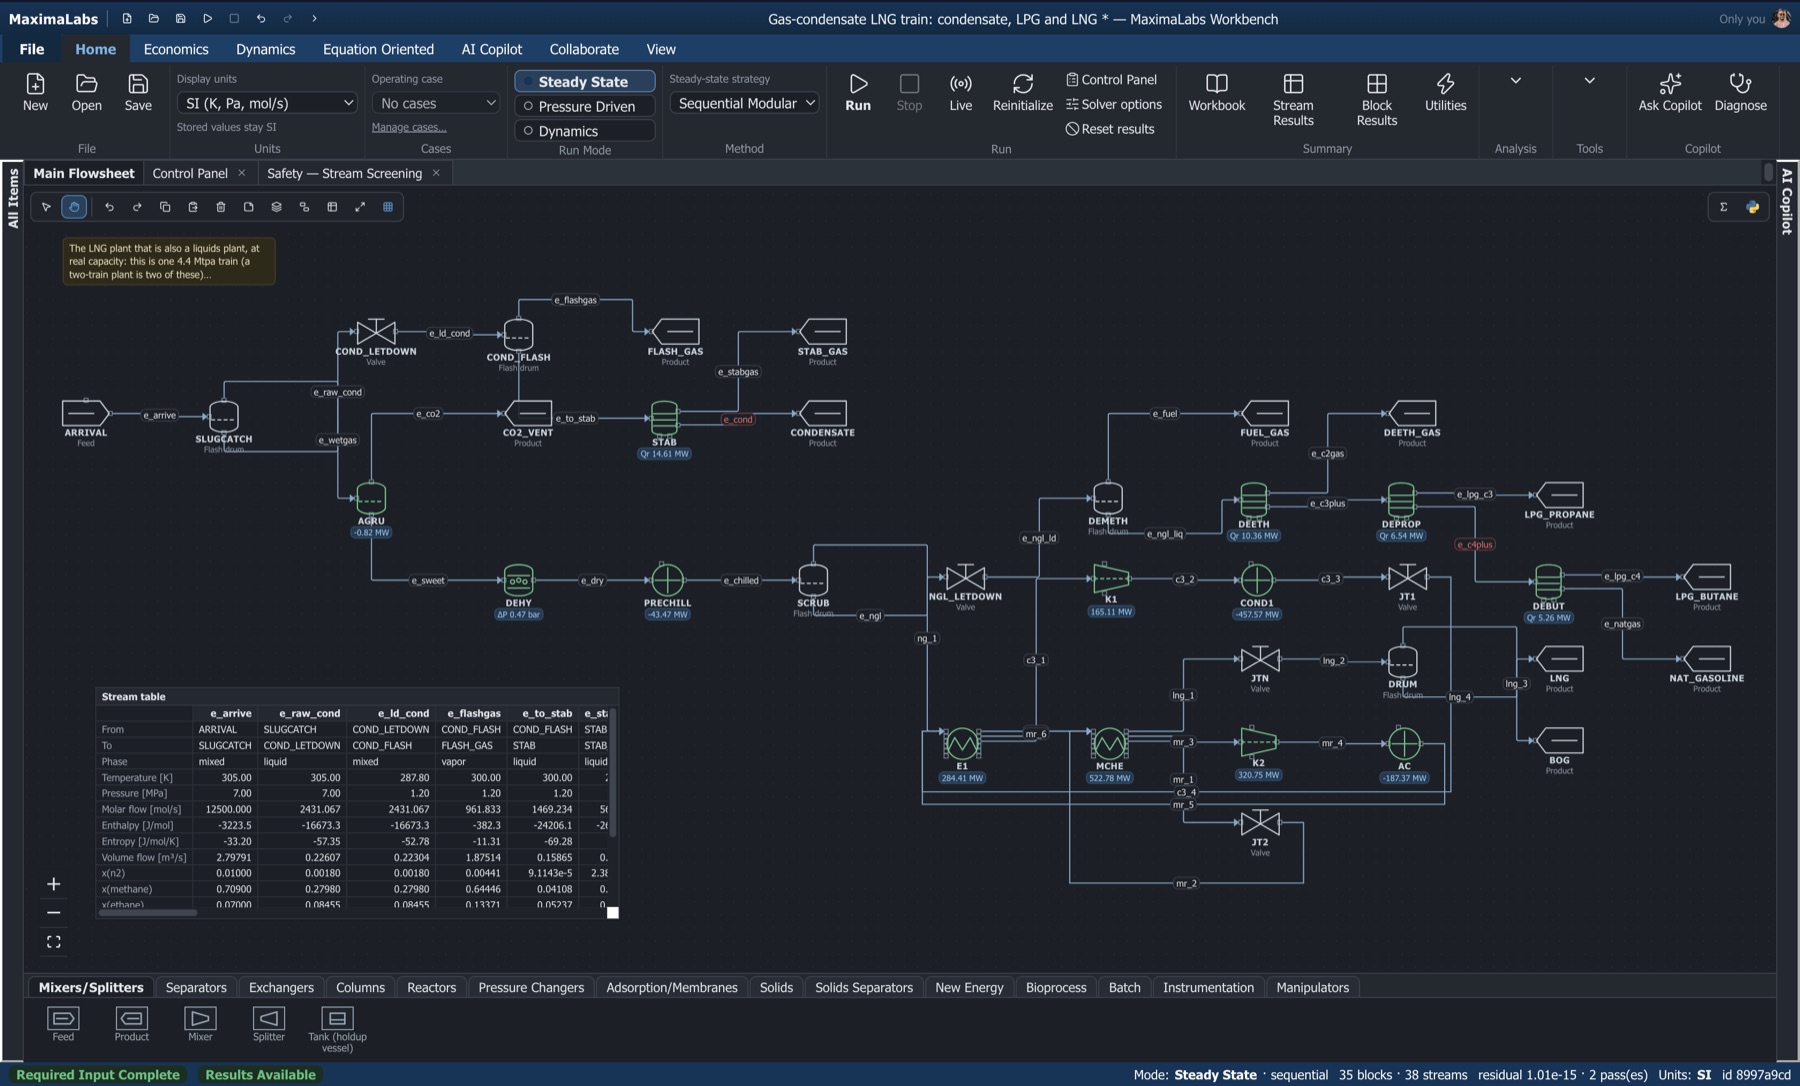Toggle the sigma summary button

click(x=1723, y=207)
